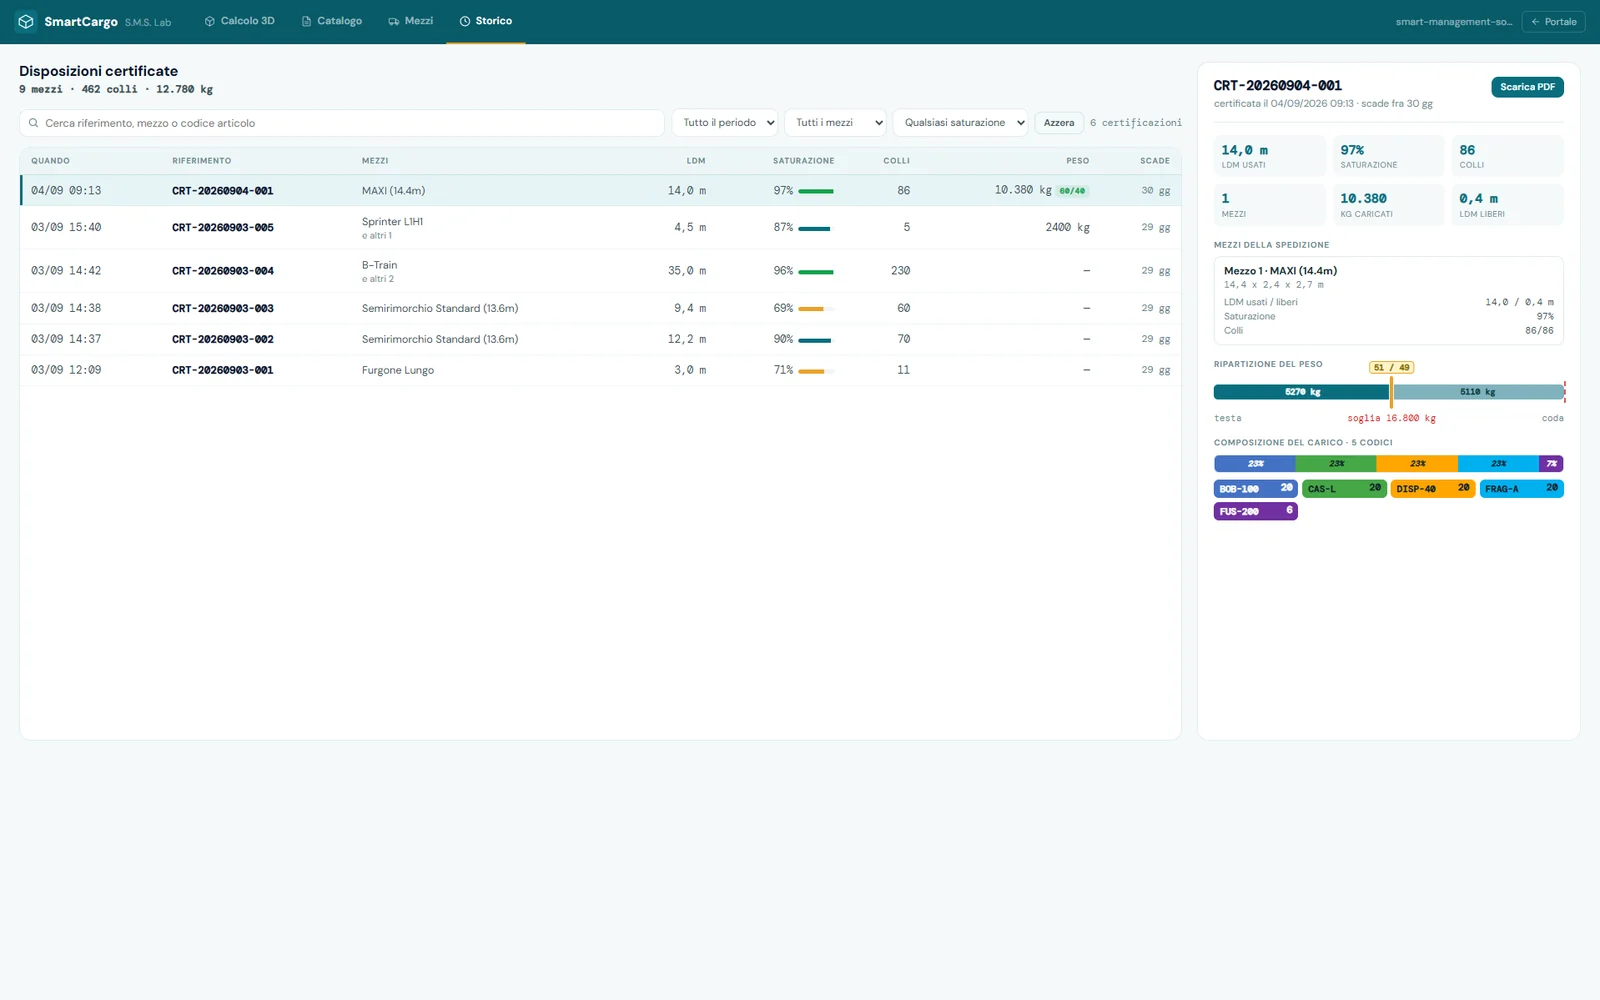Sort by the RIFERIMENTO column header

click(201, 161)
